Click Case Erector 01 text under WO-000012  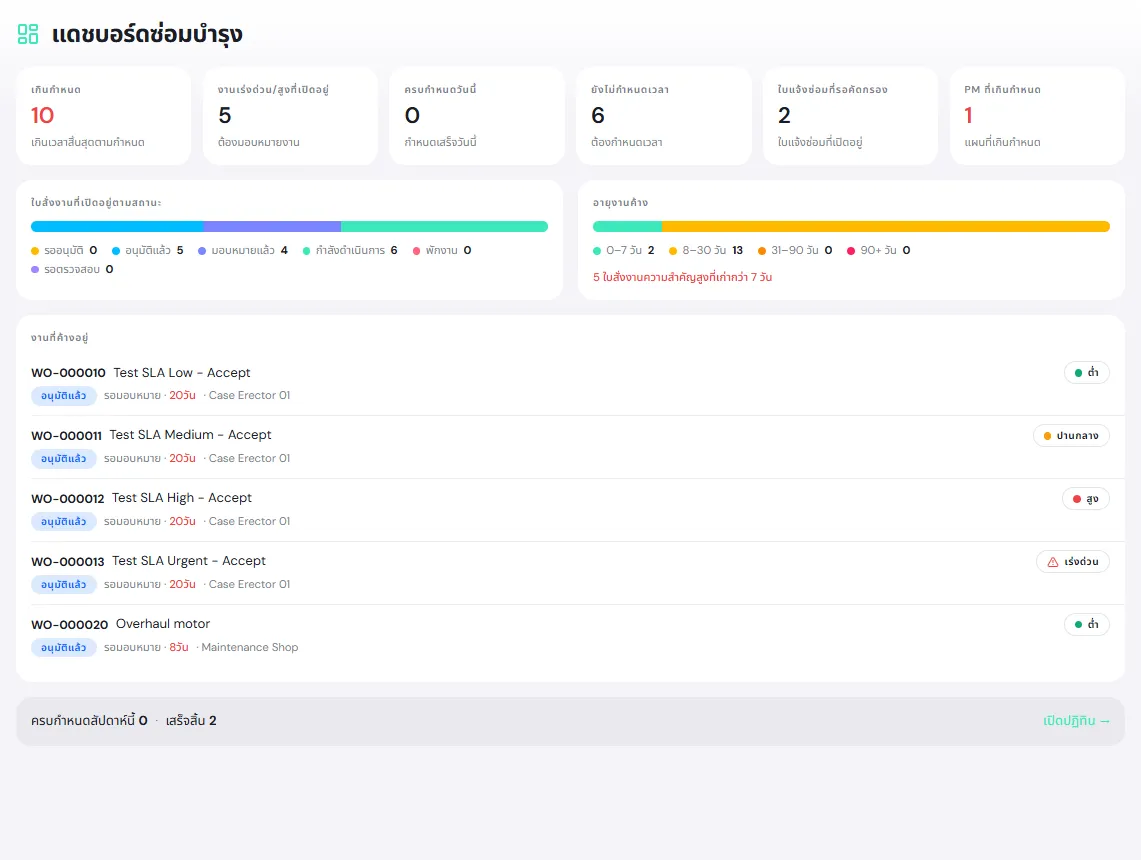[249, 522]
